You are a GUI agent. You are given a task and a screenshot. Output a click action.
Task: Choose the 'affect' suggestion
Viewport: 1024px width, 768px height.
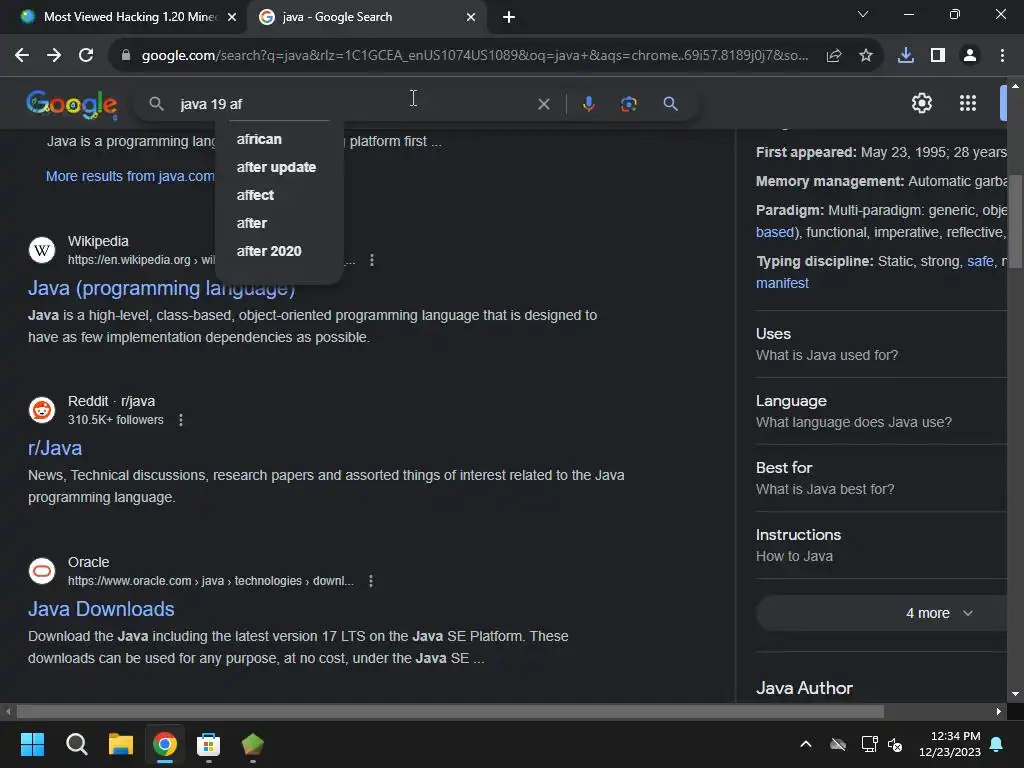coord(255,195)
